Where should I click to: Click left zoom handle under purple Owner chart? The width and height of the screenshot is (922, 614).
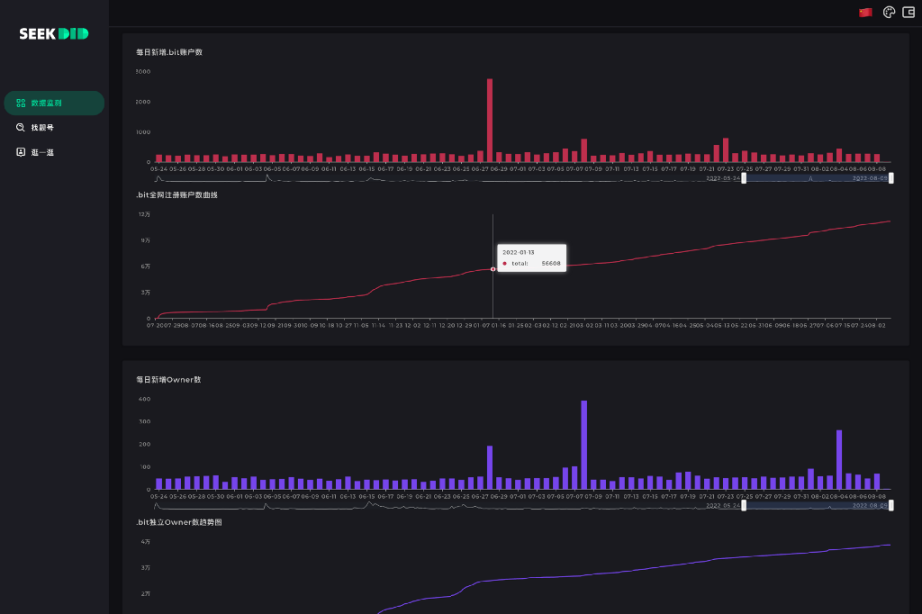click(x=742, y=505)
